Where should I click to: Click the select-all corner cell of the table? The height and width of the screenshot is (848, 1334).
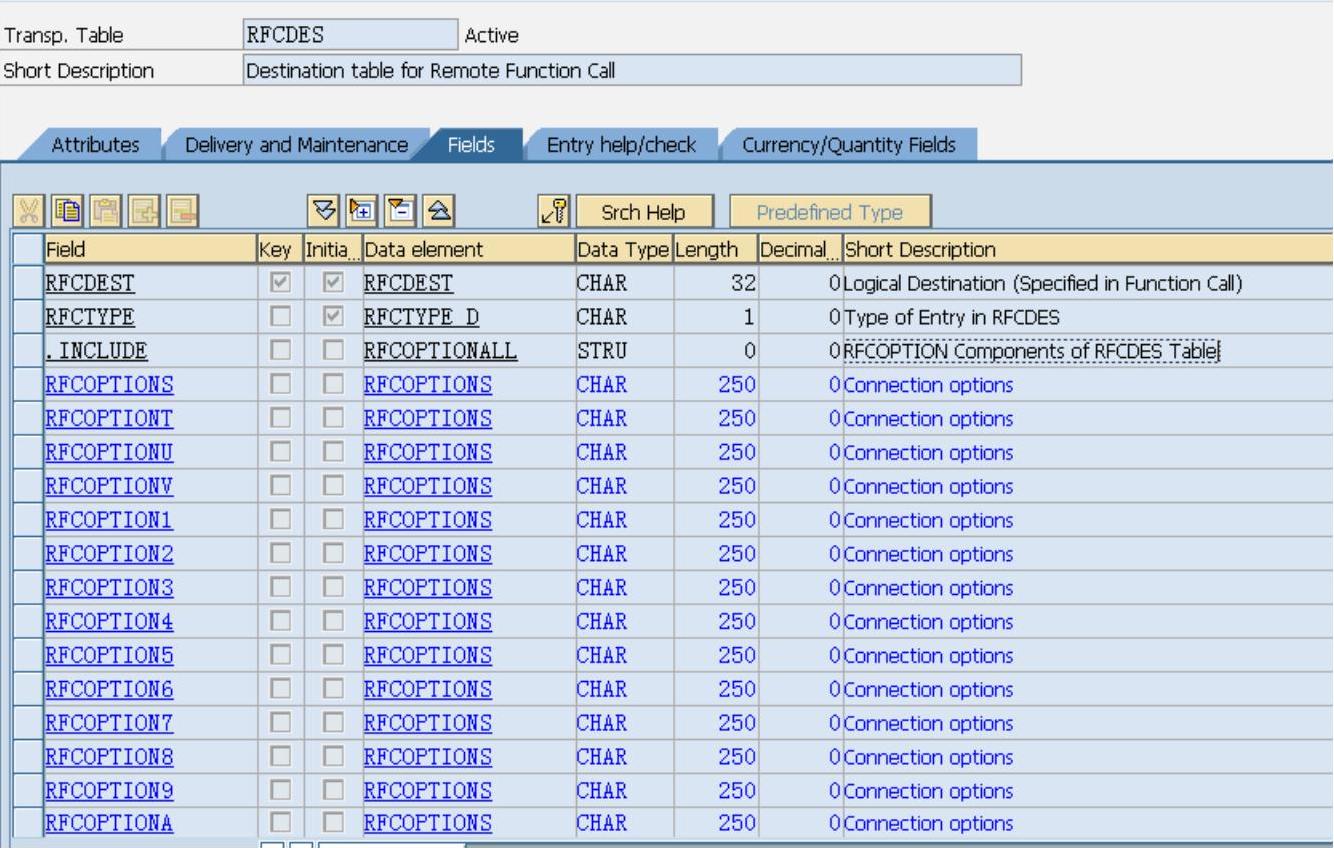(x=29, y=250)
